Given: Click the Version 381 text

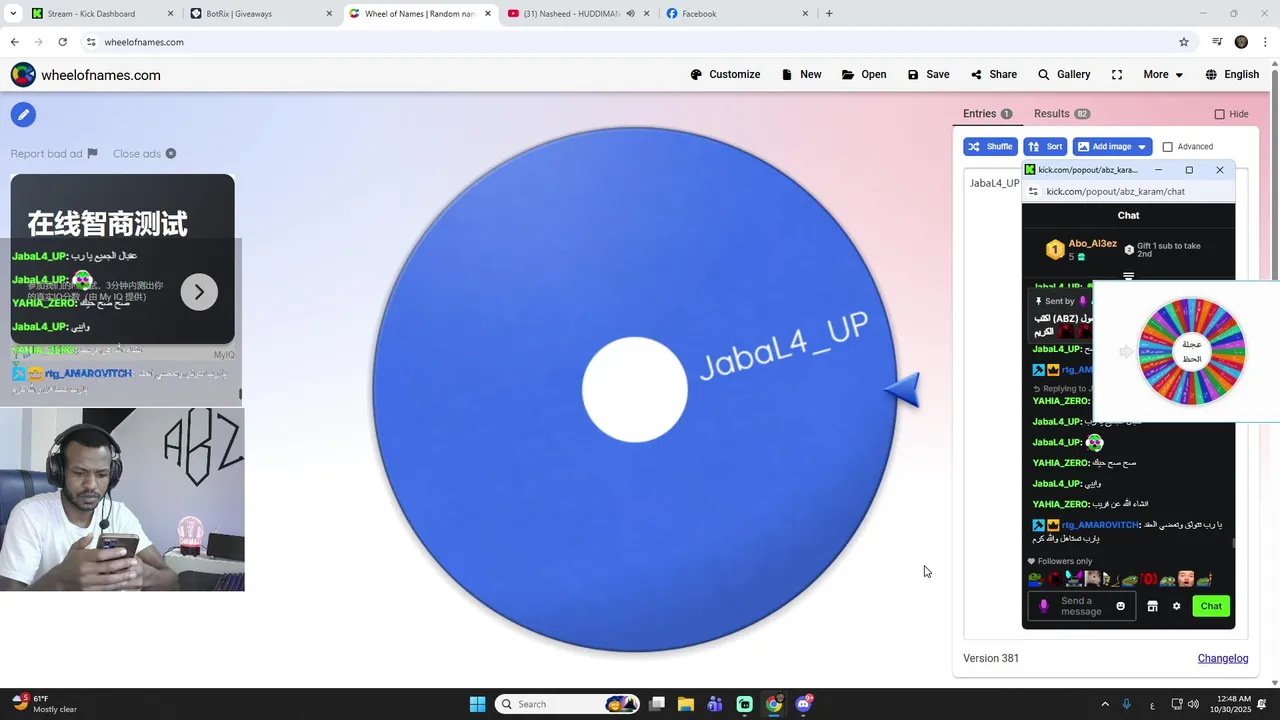Looking at the screenshot, I should tap(991, 658).
